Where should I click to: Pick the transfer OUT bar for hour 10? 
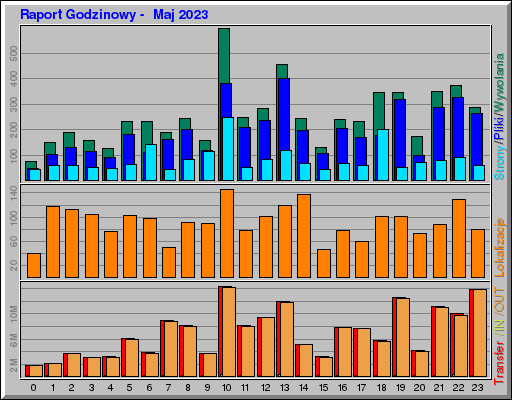(229, 332)
